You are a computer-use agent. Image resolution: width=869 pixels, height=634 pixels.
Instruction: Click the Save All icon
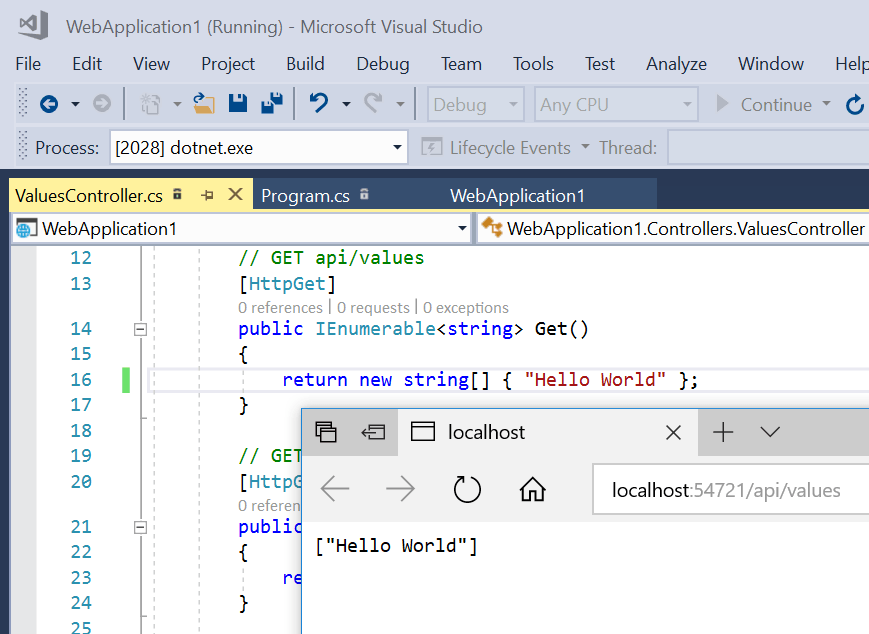272,104
